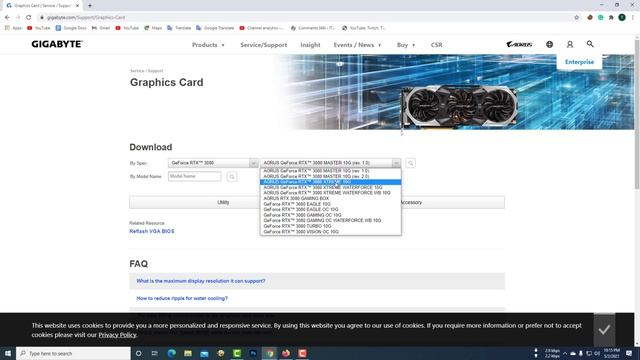Select AORUS RTX 3080 XTREME WATERFORCE WB 10G

pyautogui.click(x=331, y=193)
